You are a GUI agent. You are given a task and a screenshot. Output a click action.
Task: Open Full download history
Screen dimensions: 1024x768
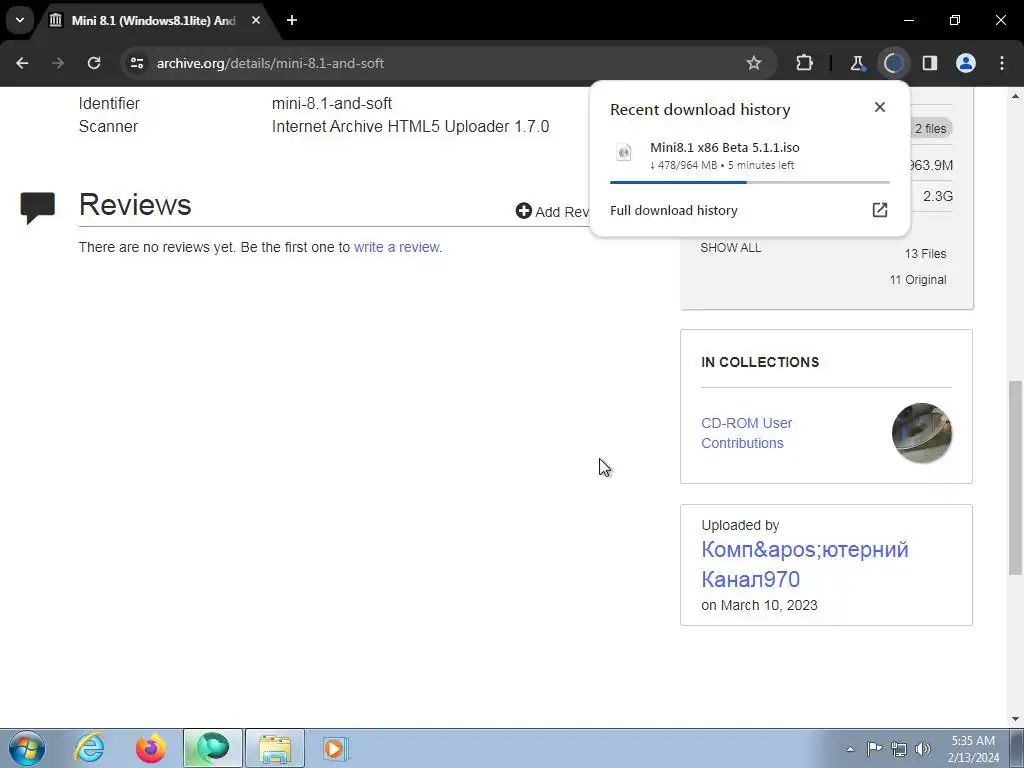(673, 210)
